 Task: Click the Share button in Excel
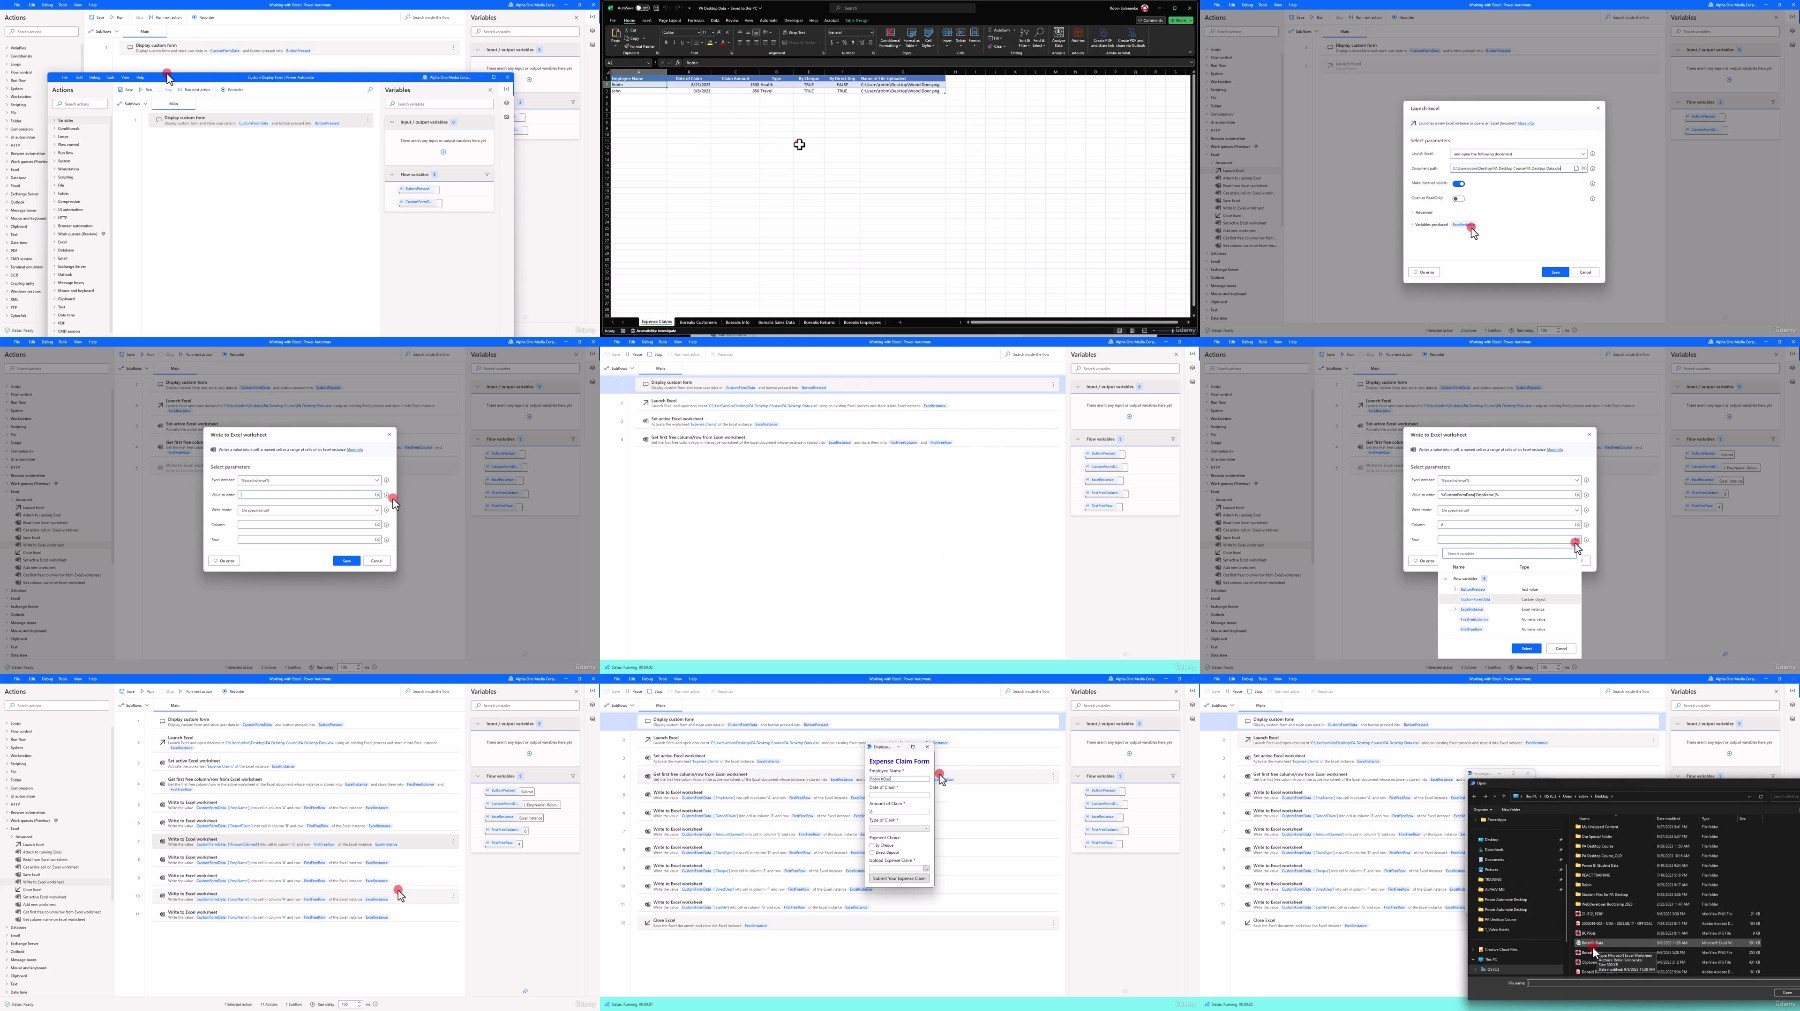1181,20
